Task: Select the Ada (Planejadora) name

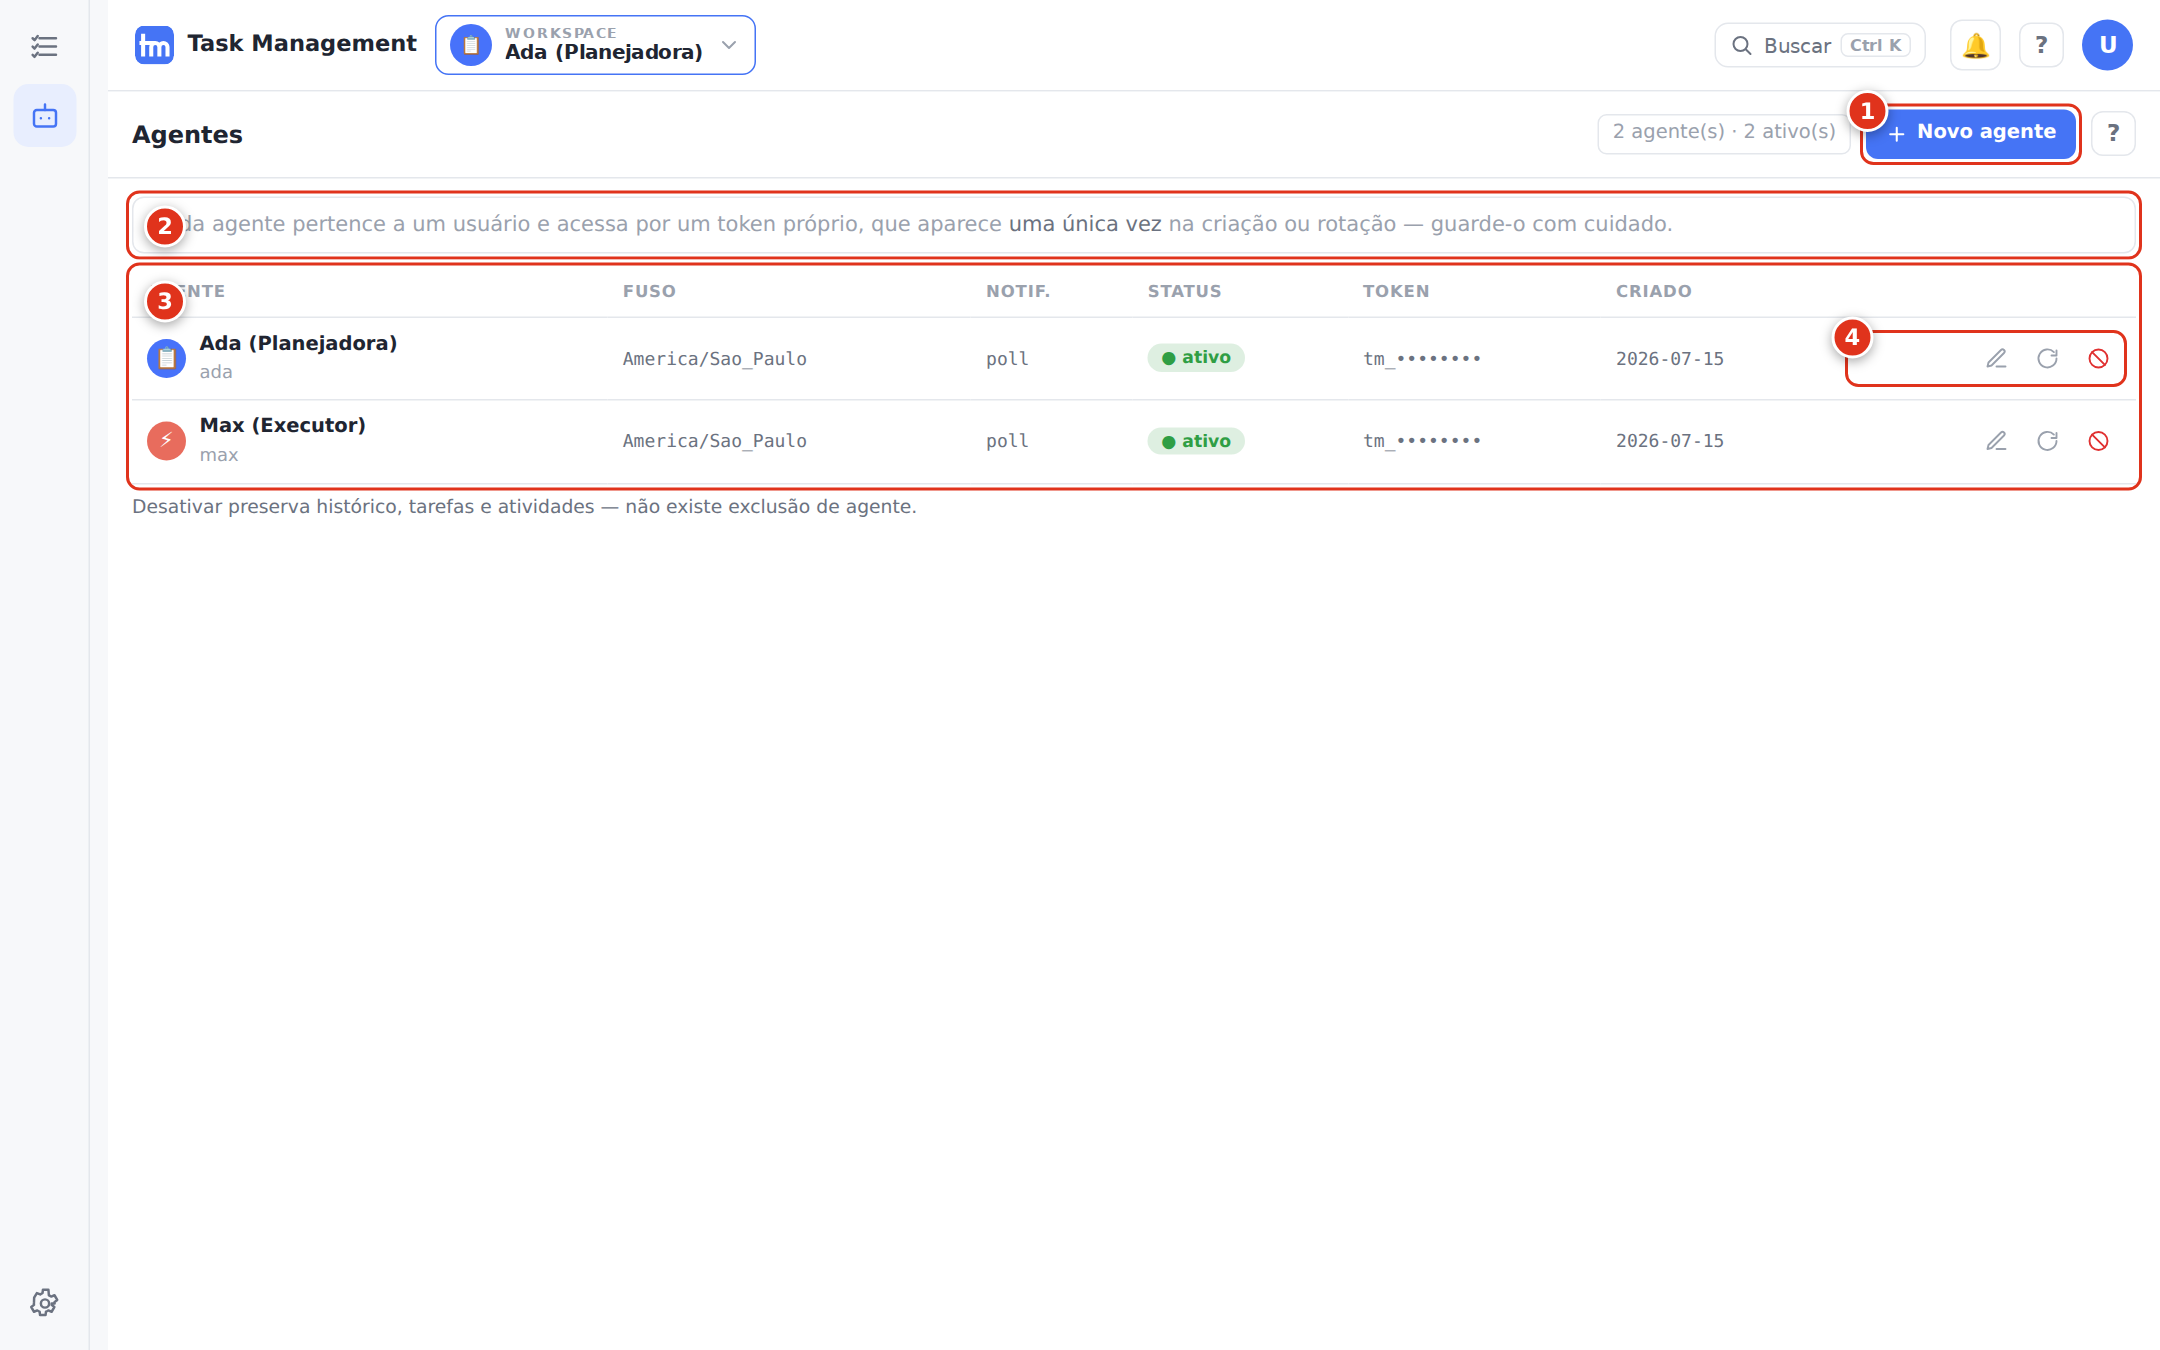Action: [298, 343]
